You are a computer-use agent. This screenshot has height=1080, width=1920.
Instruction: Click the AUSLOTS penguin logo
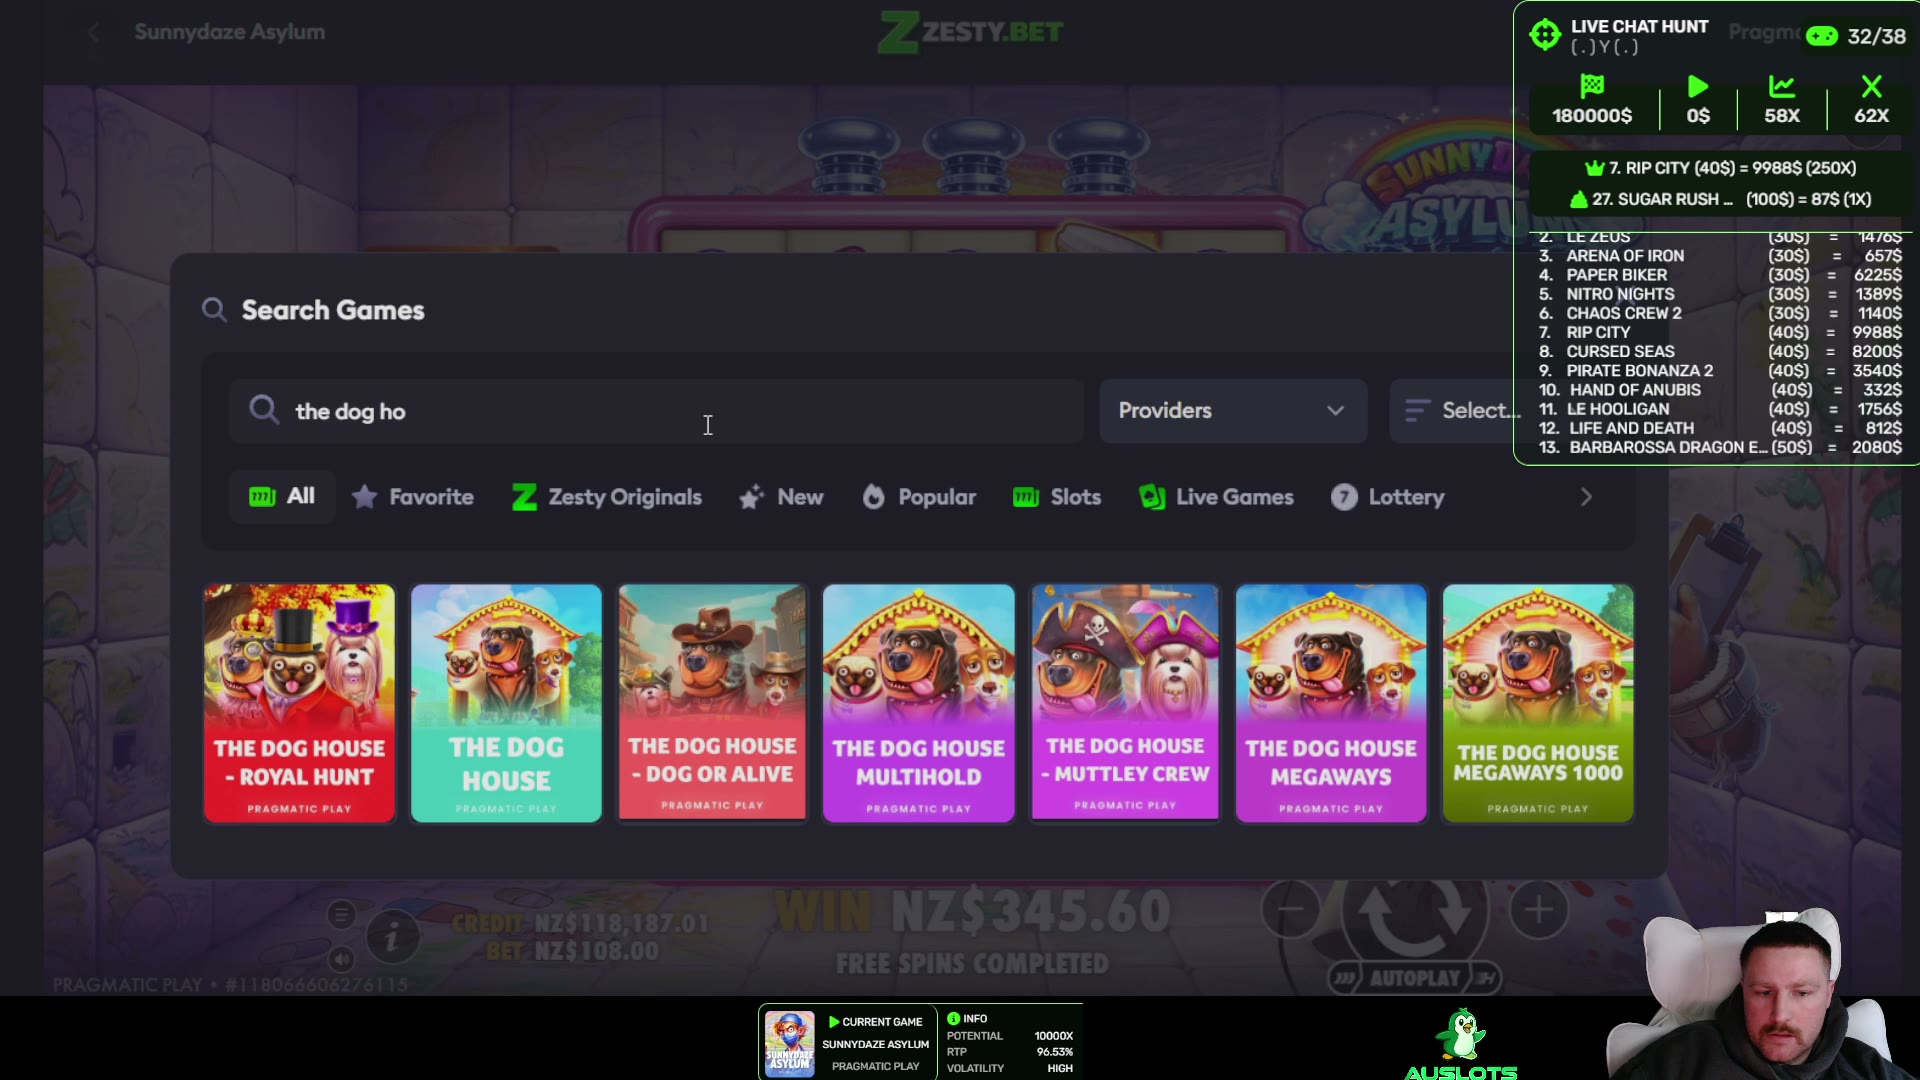(1461, 1045)
